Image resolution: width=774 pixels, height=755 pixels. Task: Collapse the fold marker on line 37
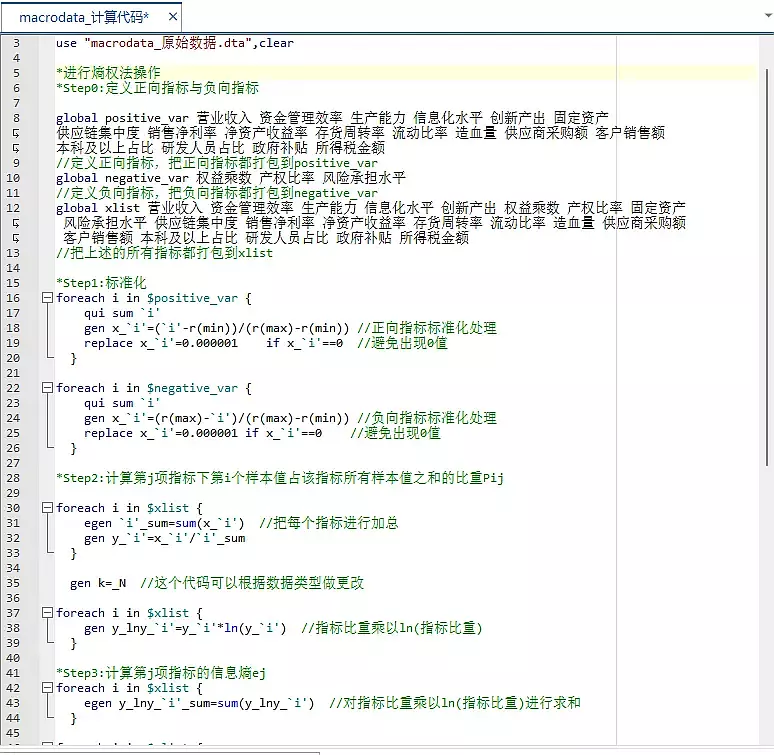point(47,612)
